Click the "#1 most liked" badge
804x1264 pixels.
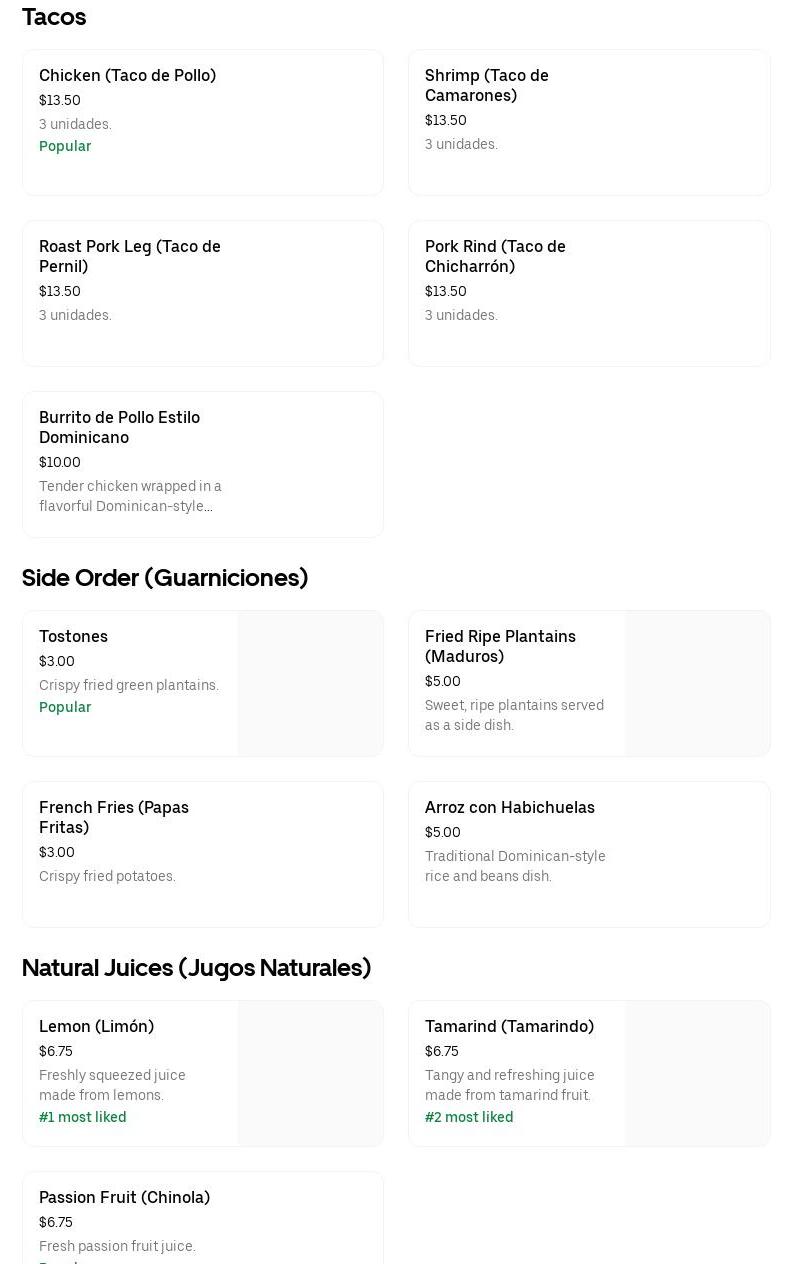click(83, 1118)
